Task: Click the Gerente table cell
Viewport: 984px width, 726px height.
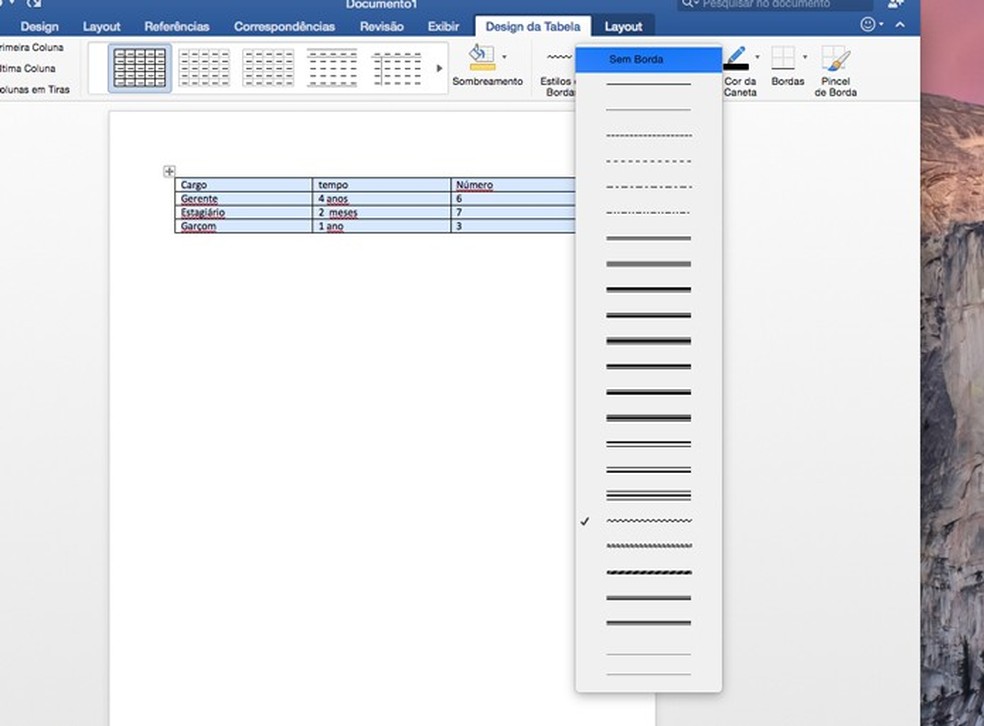Action: coord(243,198)
